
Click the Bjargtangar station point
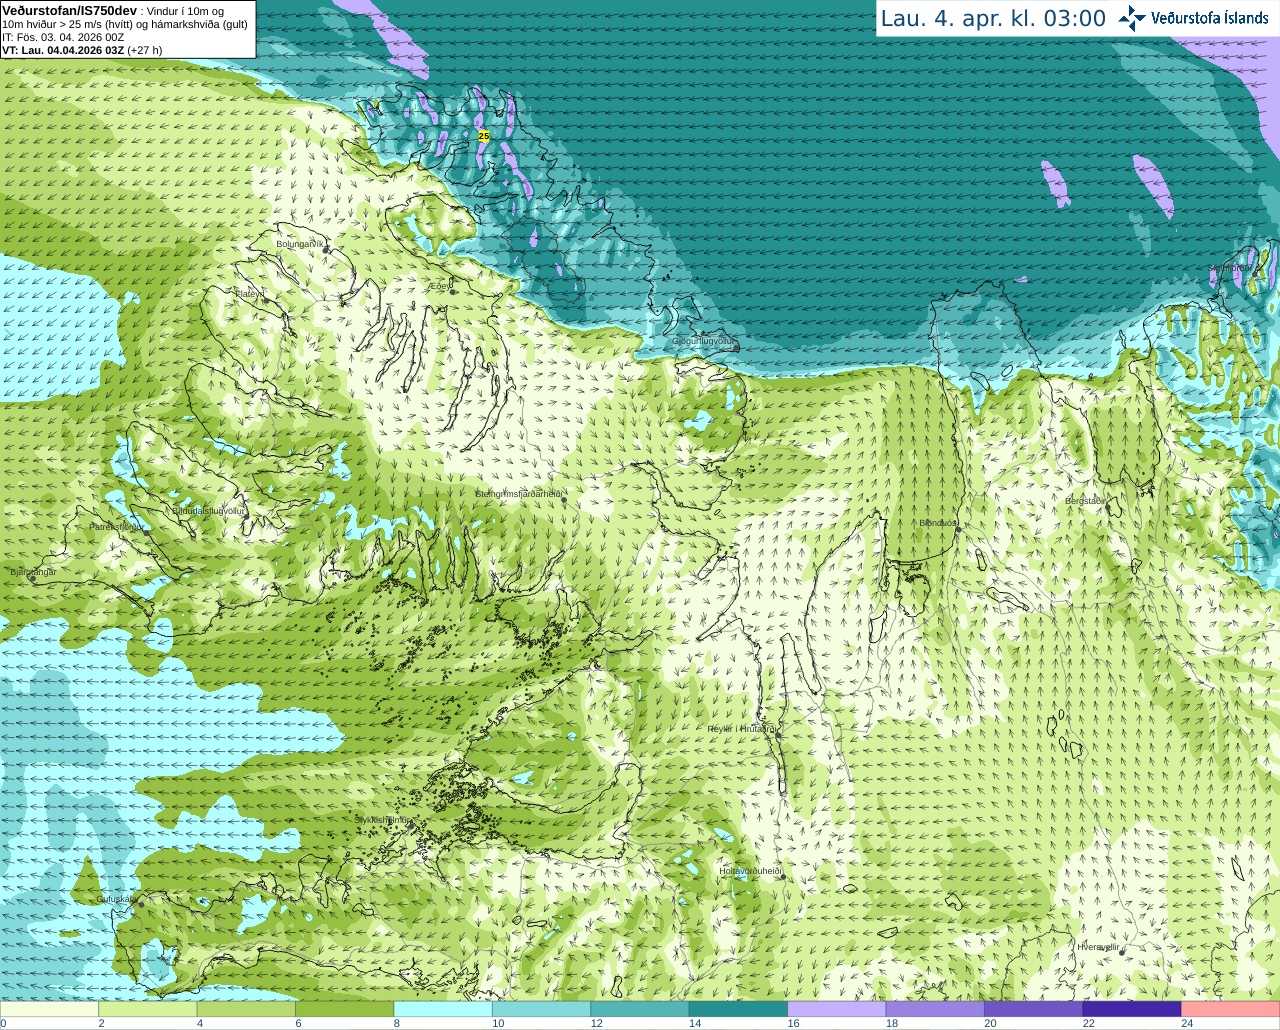point(32,579)
